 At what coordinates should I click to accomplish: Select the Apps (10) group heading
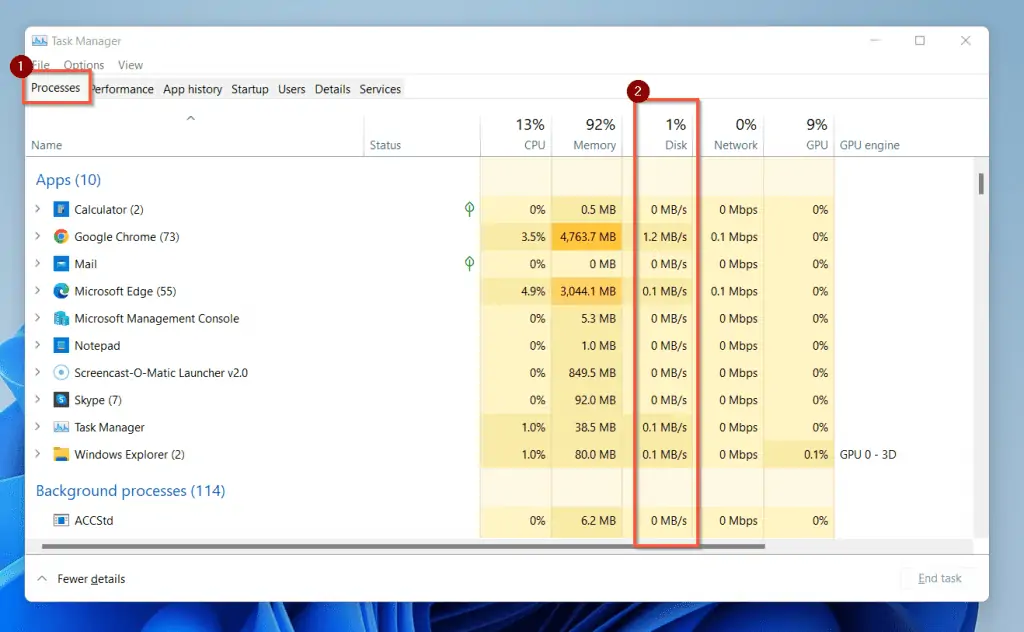click(68, 180)
